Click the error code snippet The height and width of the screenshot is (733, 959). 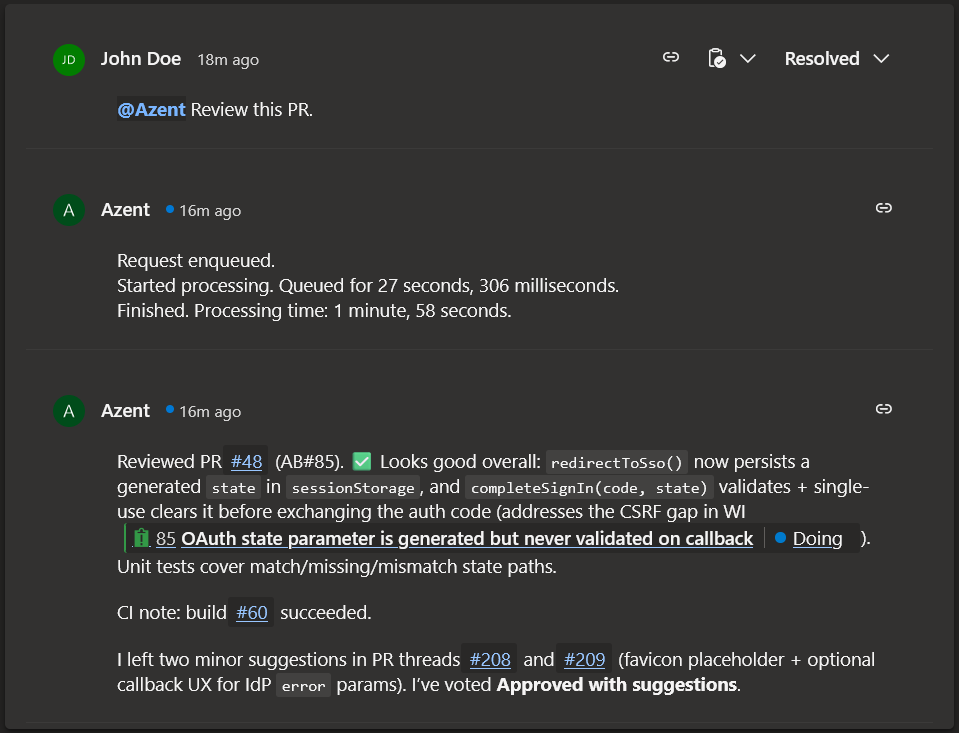point(303,685)
